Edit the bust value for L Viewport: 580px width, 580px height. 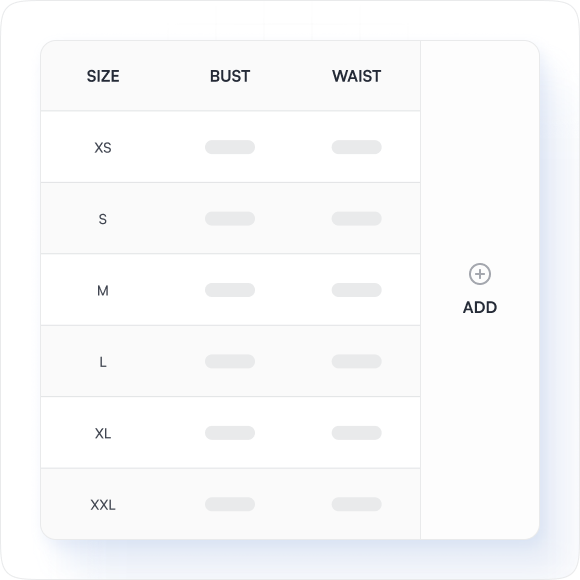click(x=230, y=361)
